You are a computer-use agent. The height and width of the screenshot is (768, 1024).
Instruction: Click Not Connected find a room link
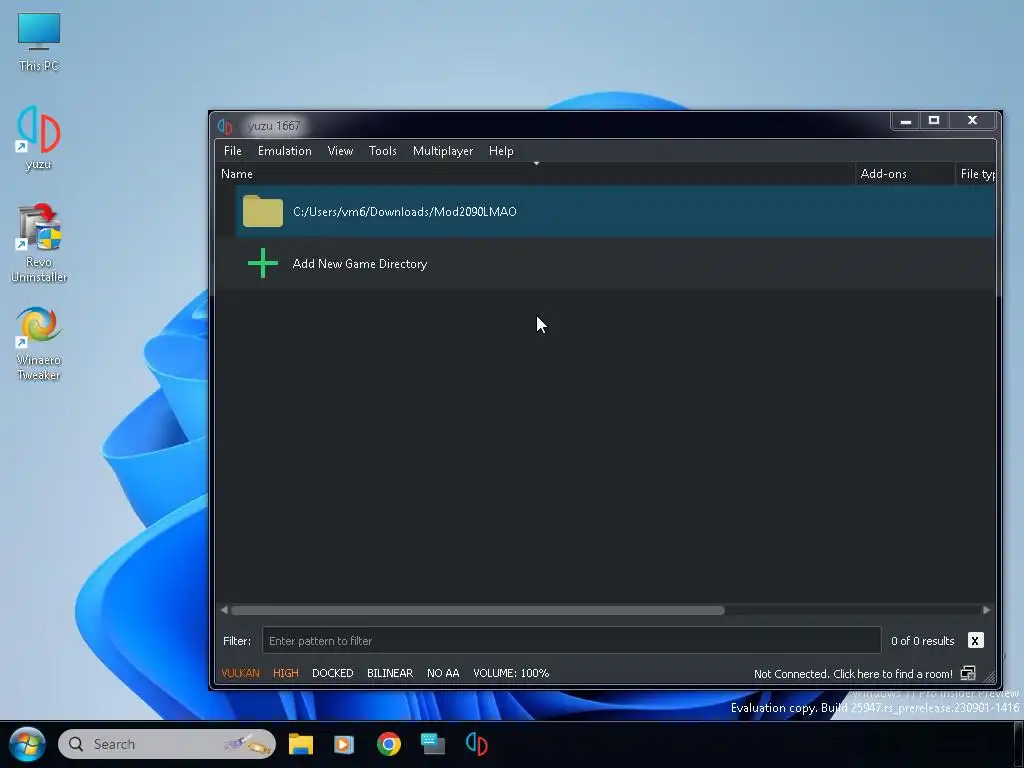(853, 674)
